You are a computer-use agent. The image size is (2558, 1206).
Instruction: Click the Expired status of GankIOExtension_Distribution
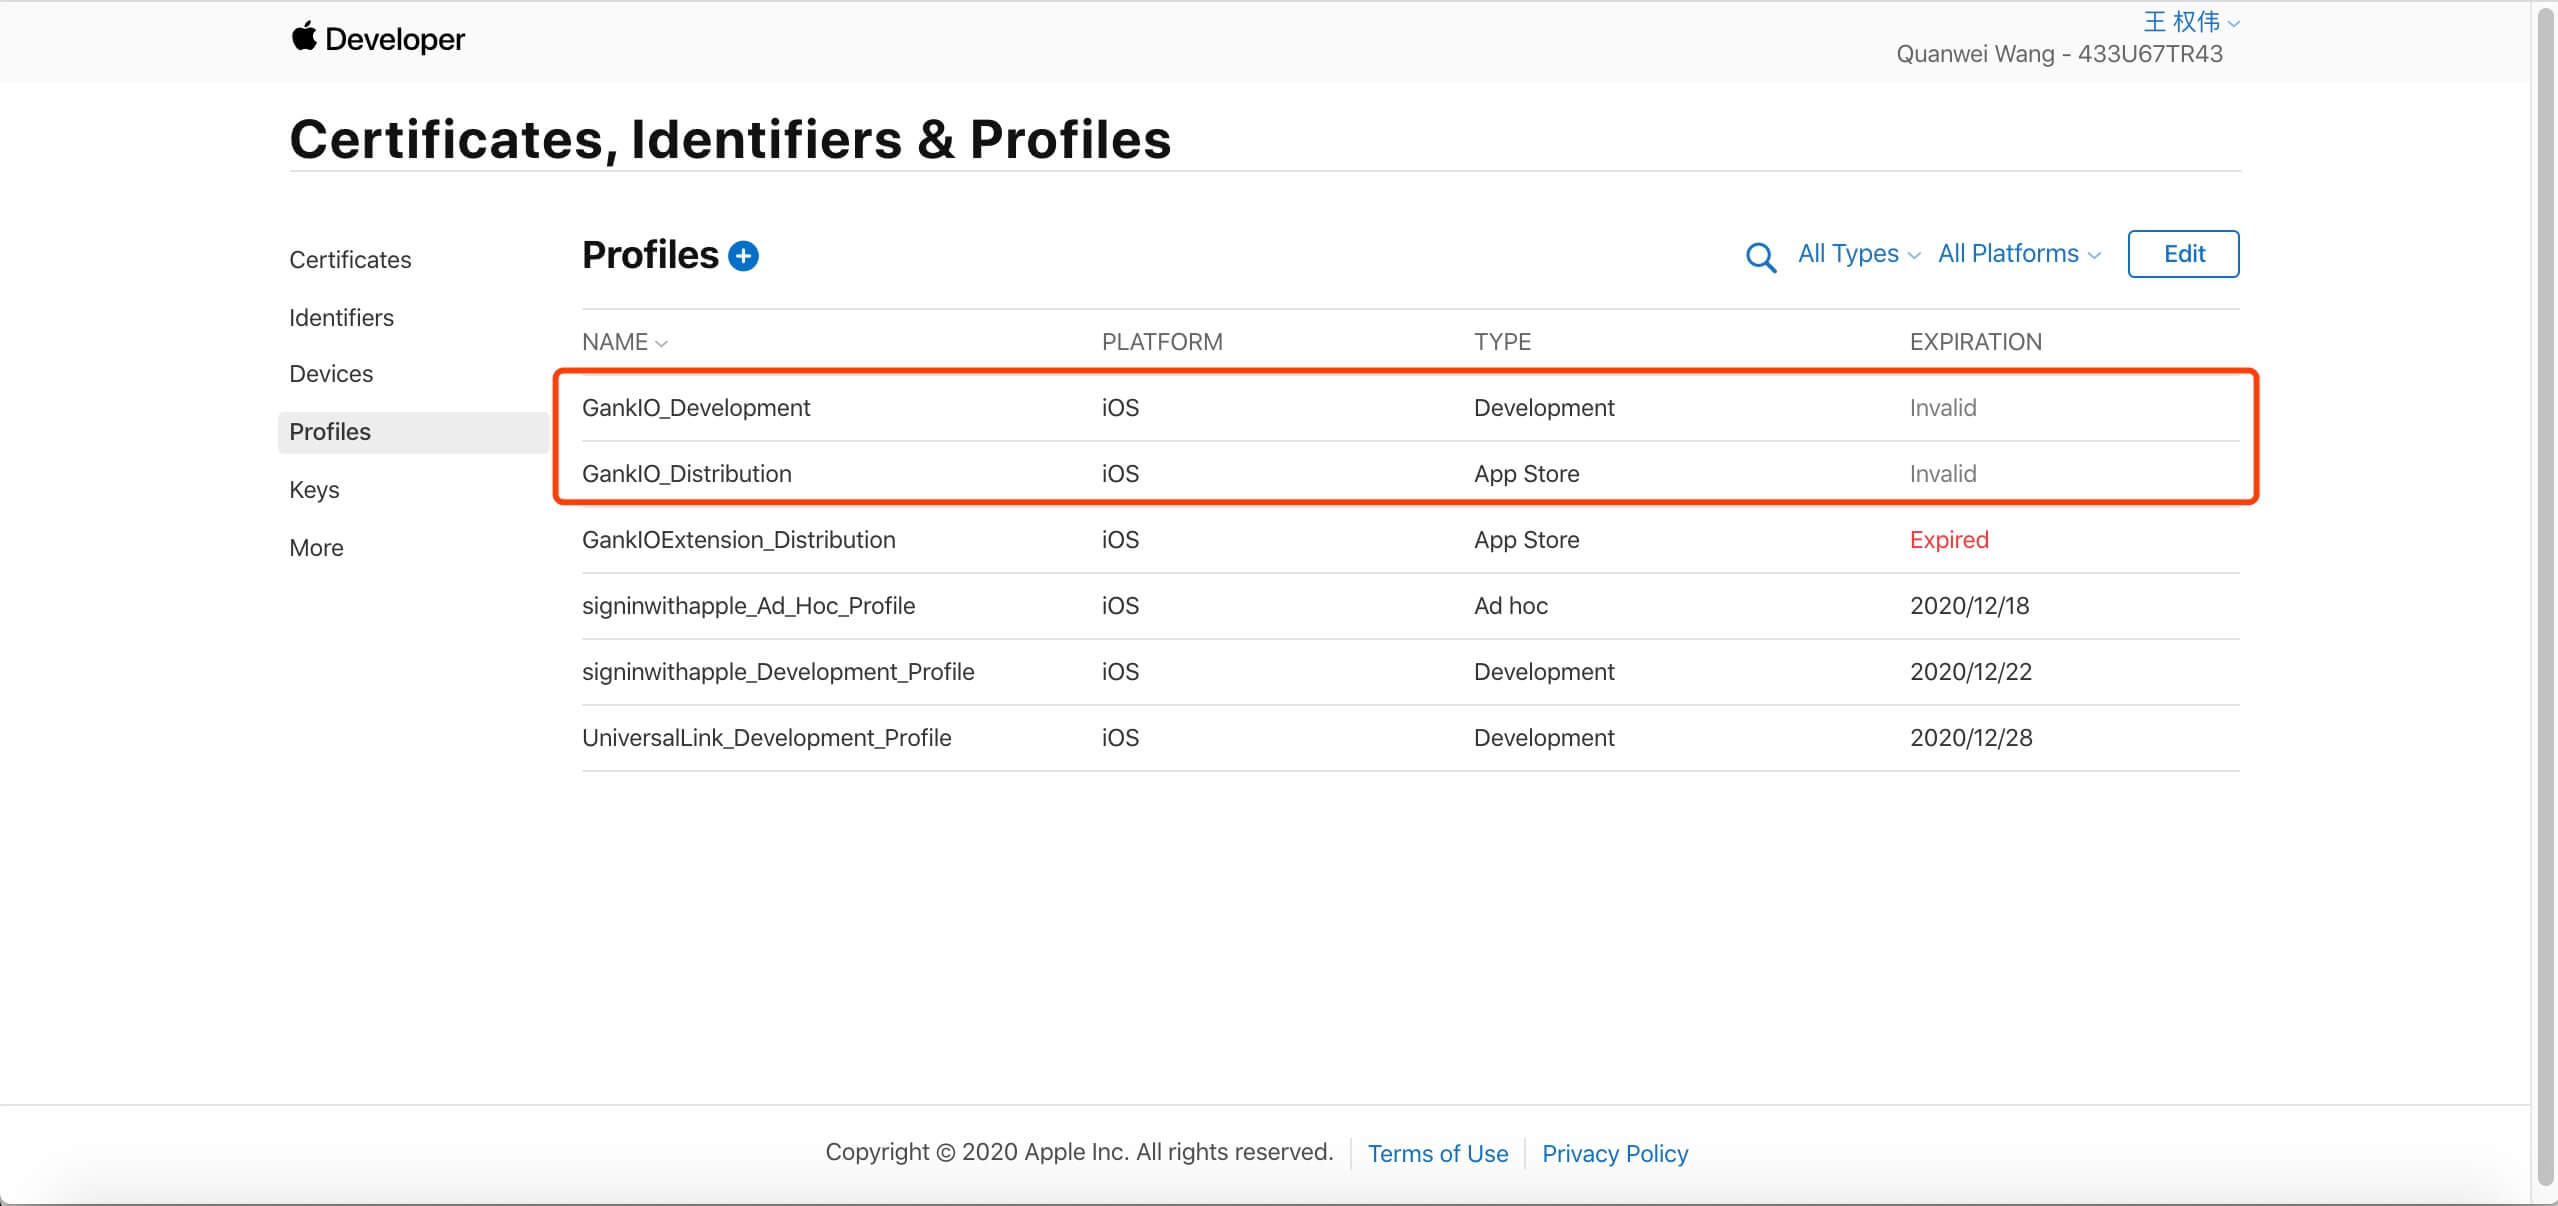1949,540
